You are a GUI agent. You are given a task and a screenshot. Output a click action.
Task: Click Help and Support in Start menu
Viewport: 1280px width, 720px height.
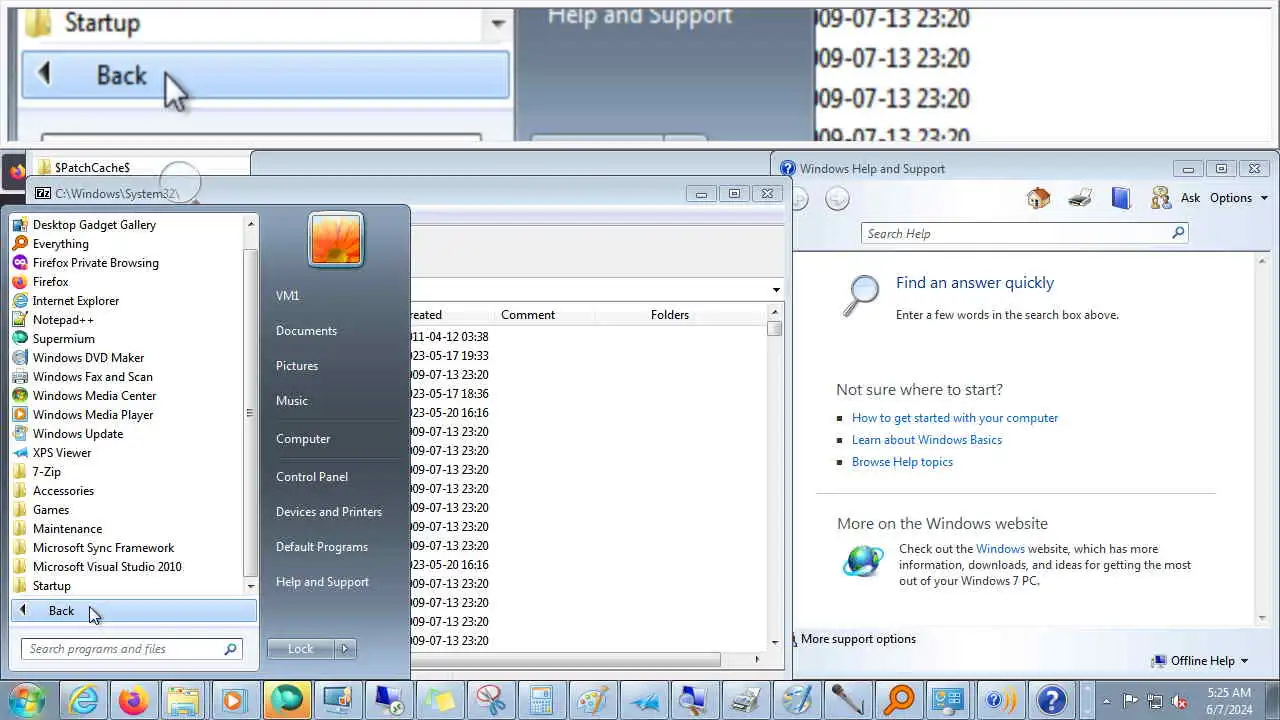(x=322, y=582)
